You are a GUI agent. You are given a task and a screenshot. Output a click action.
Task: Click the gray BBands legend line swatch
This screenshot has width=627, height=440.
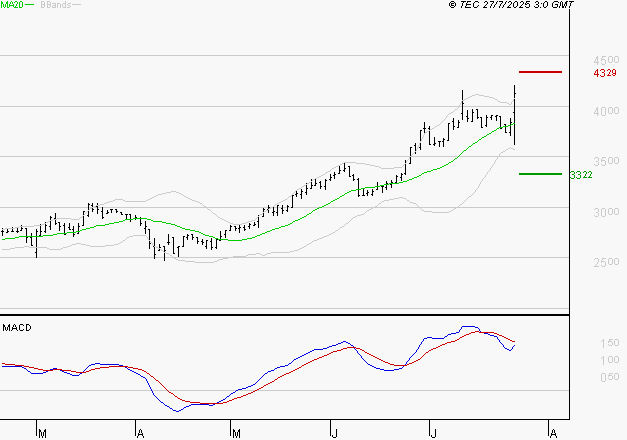click(x=77, y=6)
